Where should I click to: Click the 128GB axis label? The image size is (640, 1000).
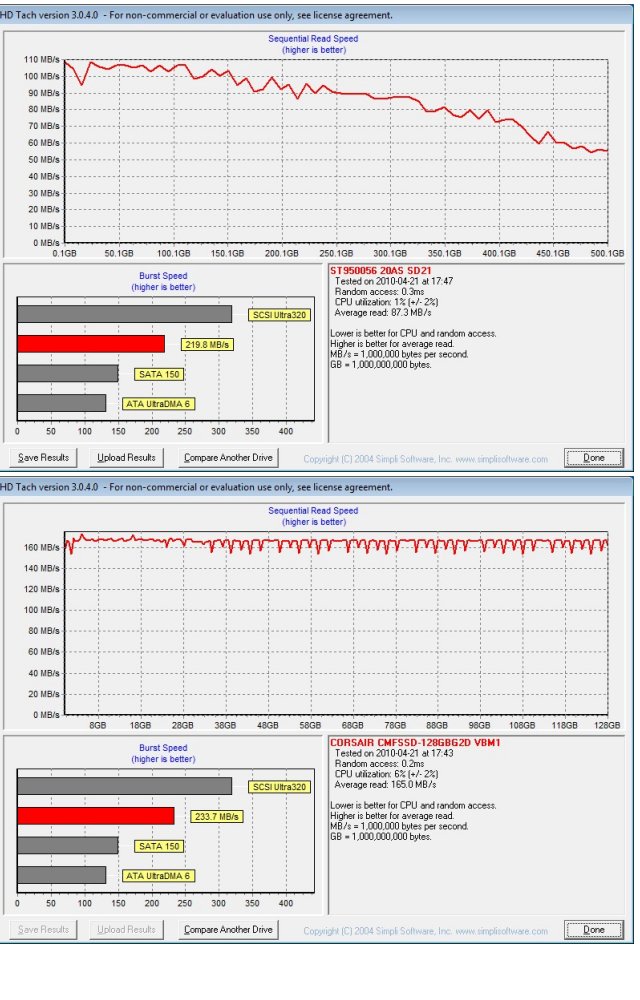pos(607,725)
